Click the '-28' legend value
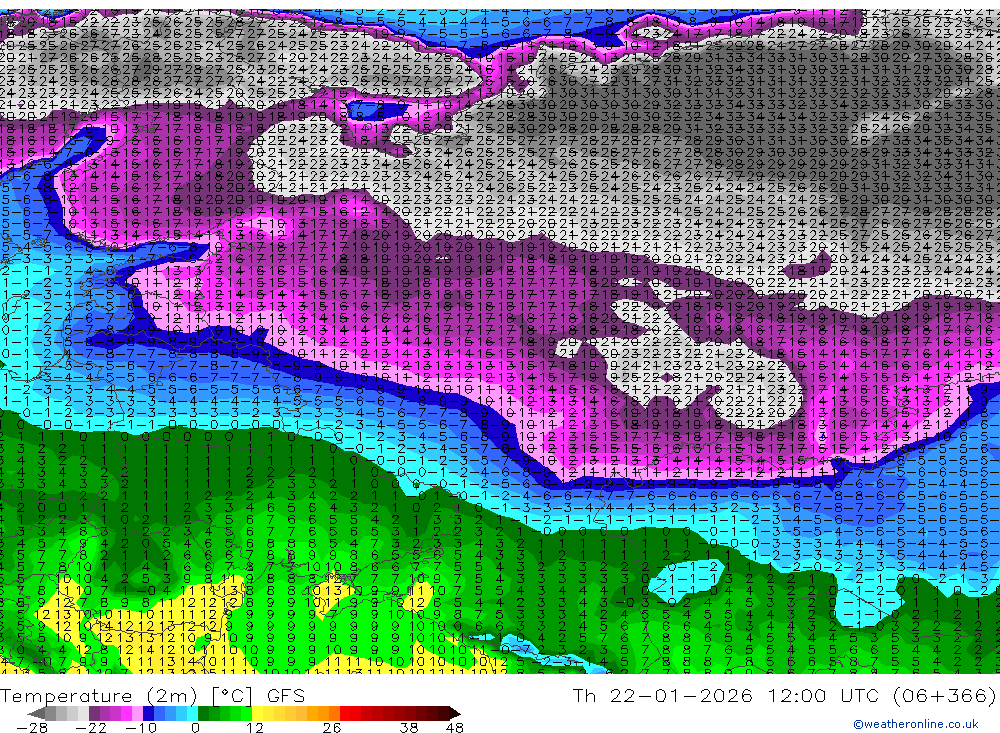Image resolution: width=1000 pixels, height=733 pixels. [32, 727]
